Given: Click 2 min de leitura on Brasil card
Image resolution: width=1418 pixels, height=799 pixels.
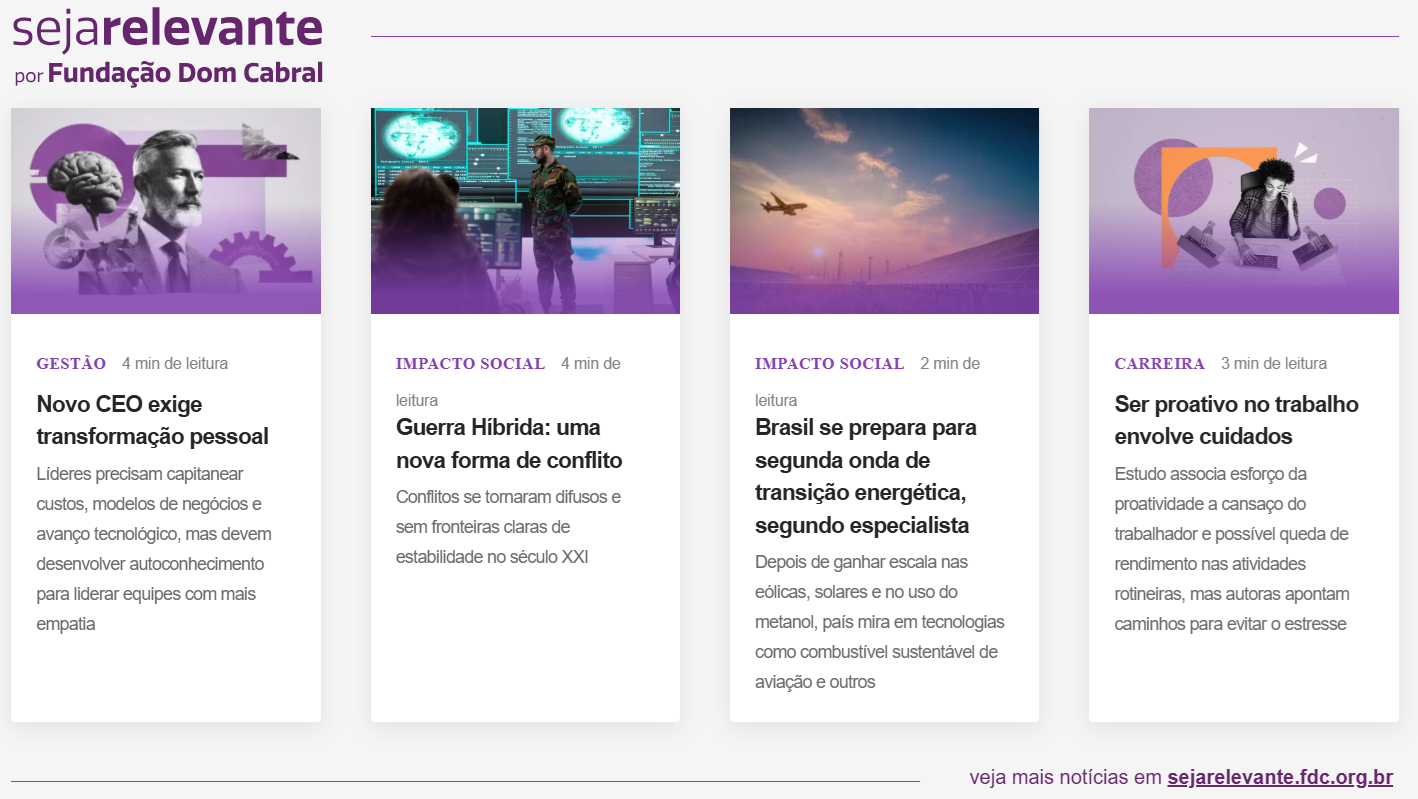Looking at the screenshot, I should [x=867, y=382].
